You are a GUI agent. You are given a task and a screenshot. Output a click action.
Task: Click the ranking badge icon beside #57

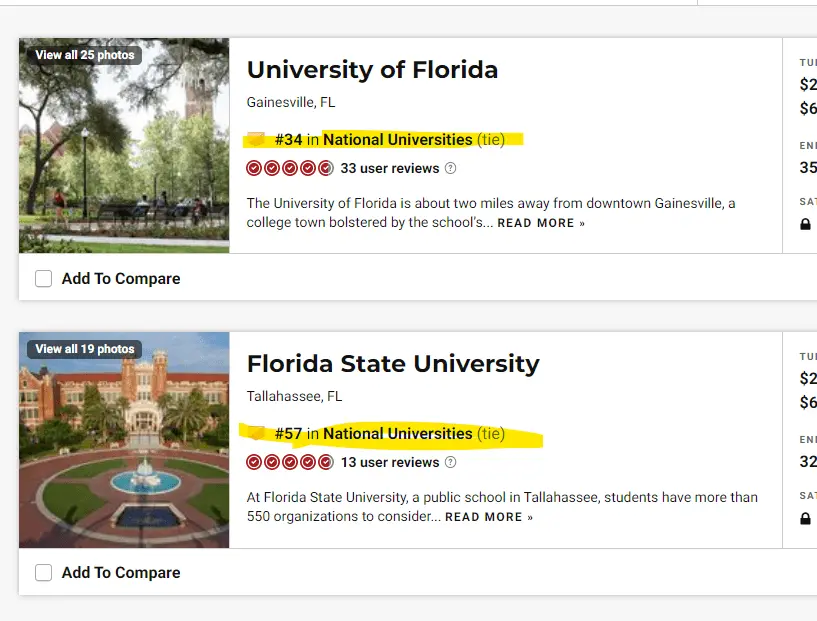click(x=256, y=433)
